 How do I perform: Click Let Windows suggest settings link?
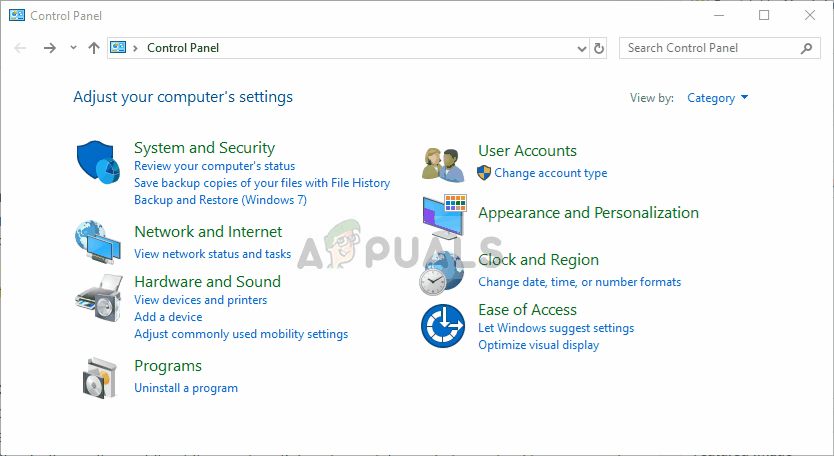point(556,328)
